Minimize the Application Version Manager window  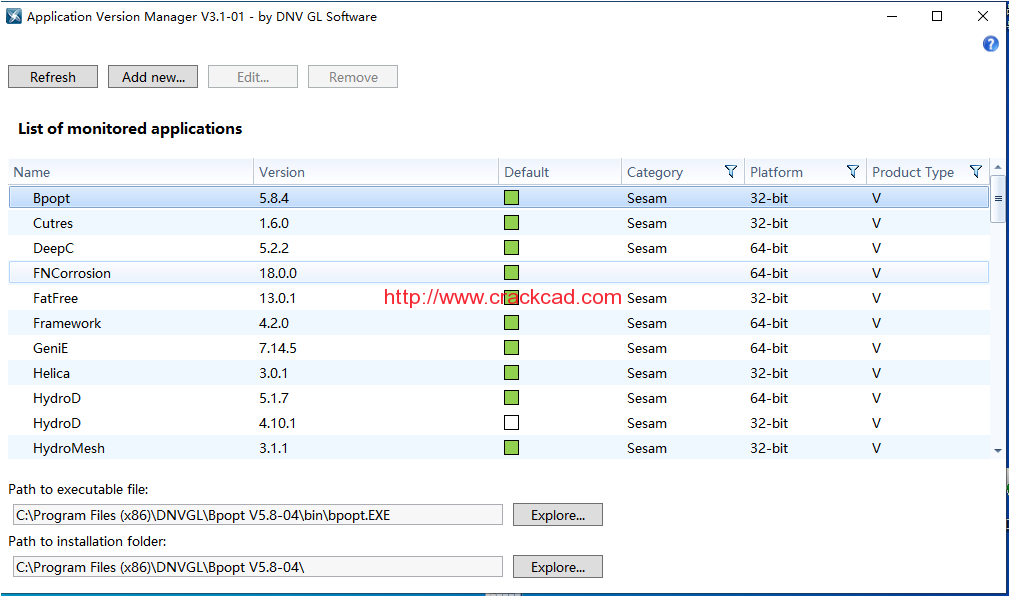click(x=891, y=16)
